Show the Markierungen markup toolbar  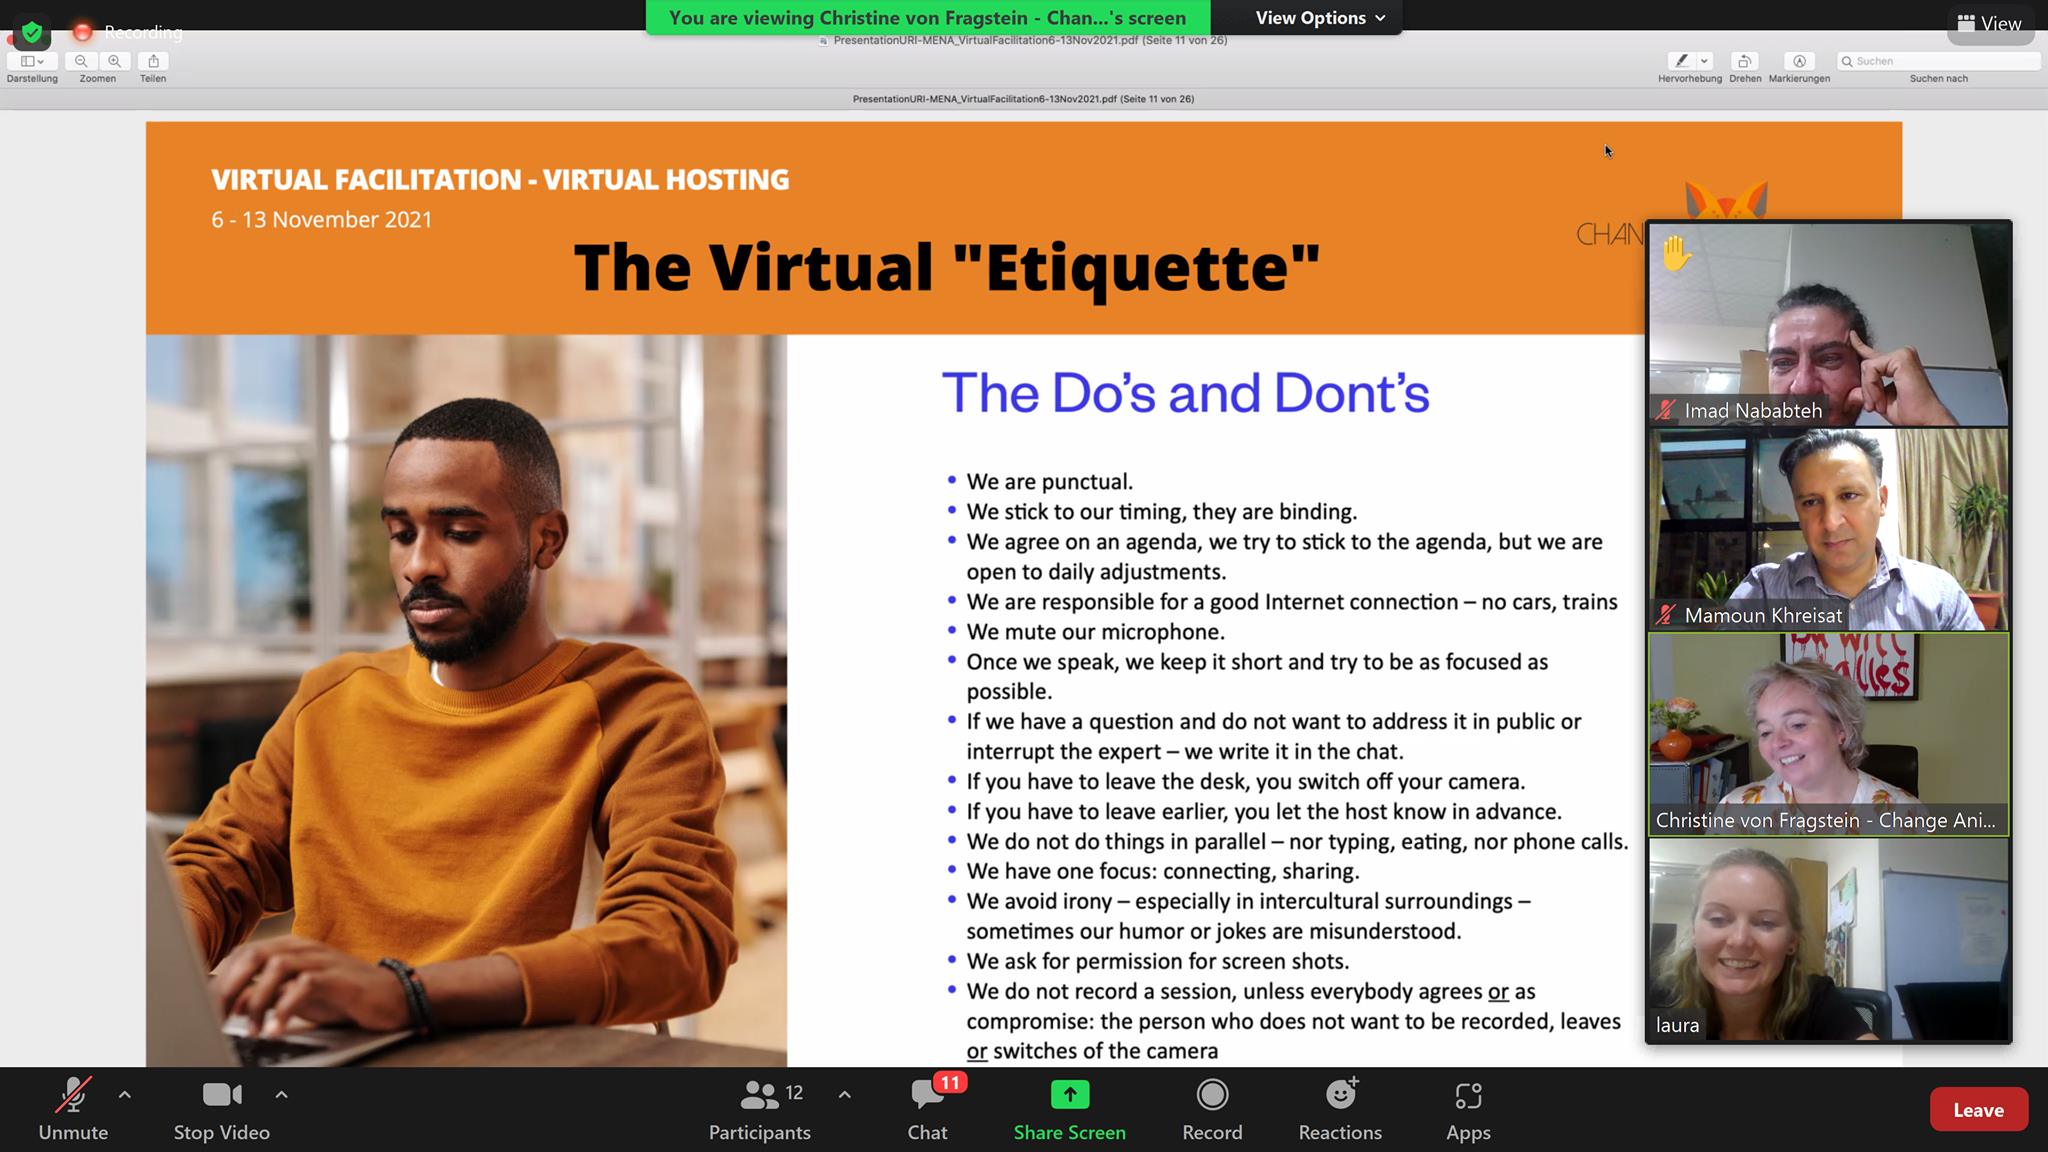coord(1799,61)
